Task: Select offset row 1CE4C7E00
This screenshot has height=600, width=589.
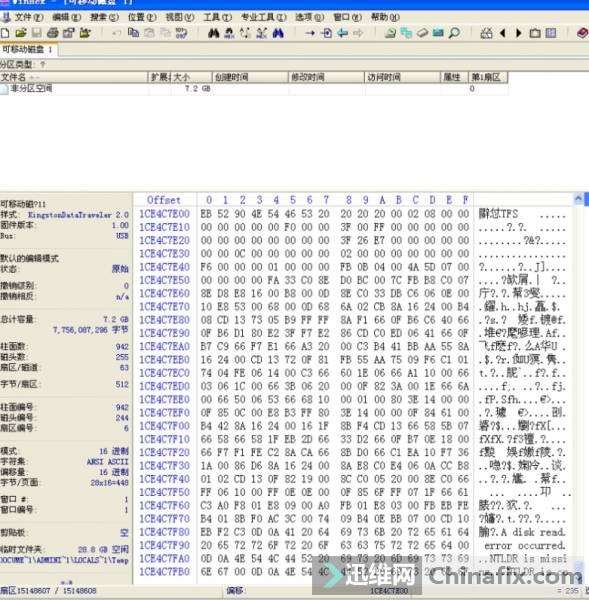Action: (x=165, y=214)
